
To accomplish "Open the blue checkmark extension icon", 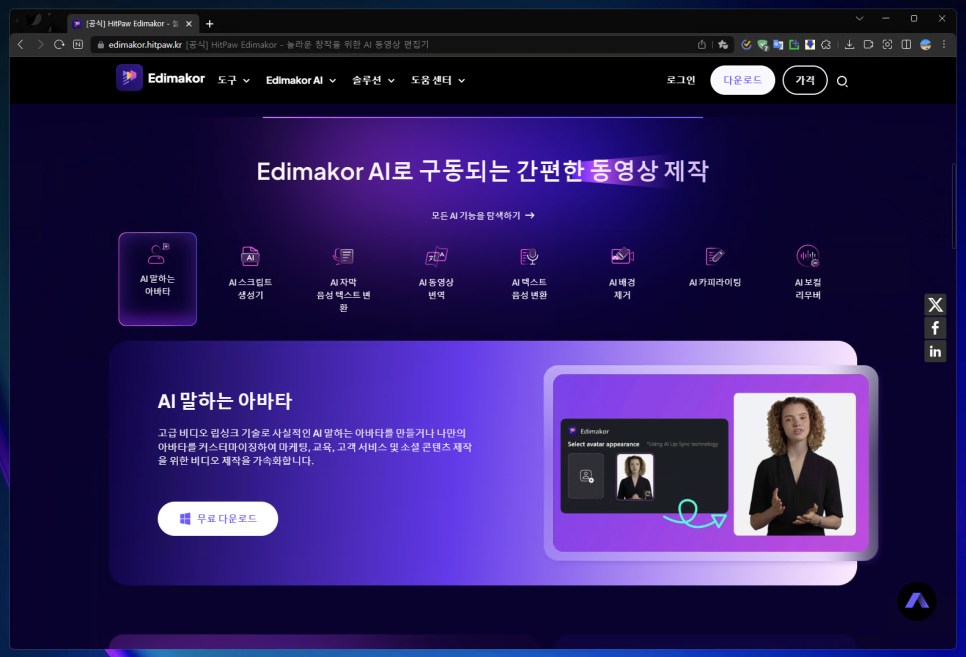I will pyautogui.click(x=746, y=44).
